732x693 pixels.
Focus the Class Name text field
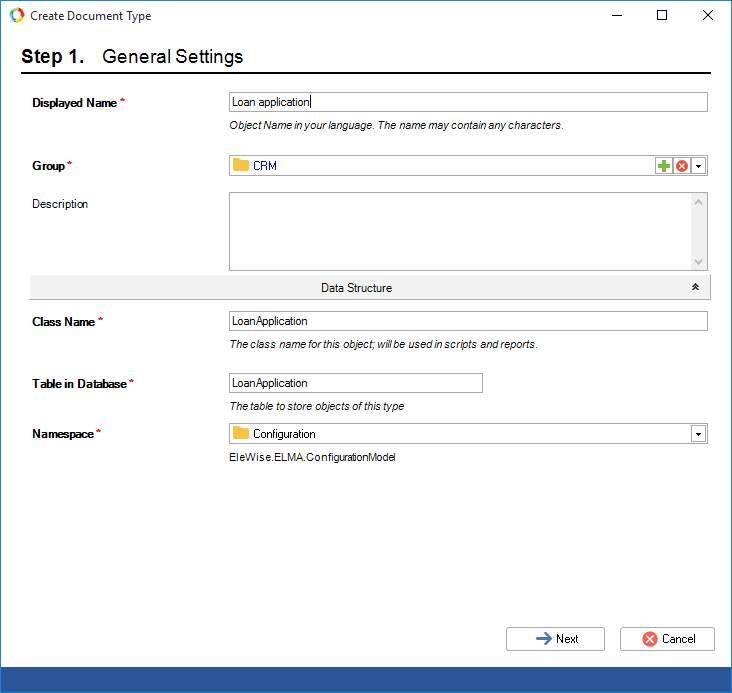468,321
